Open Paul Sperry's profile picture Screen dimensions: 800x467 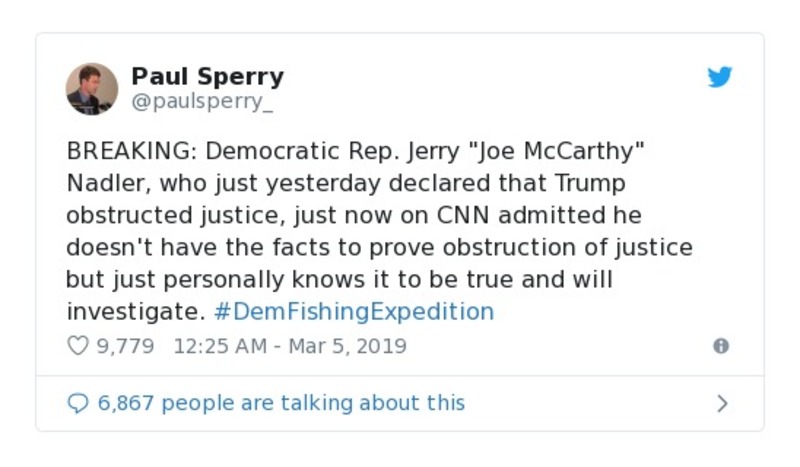(92, 88)
